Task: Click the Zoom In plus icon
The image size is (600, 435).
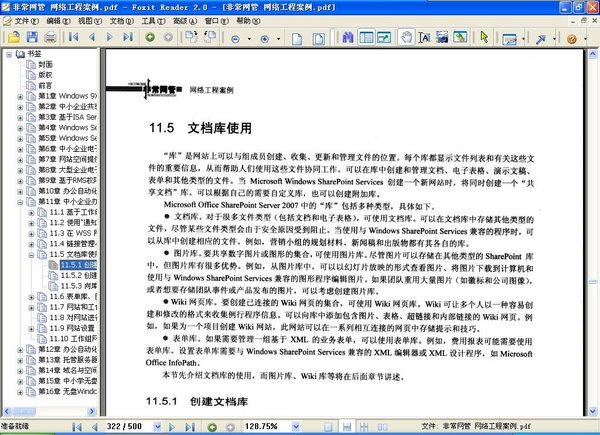Action: [x=264, y=39]
